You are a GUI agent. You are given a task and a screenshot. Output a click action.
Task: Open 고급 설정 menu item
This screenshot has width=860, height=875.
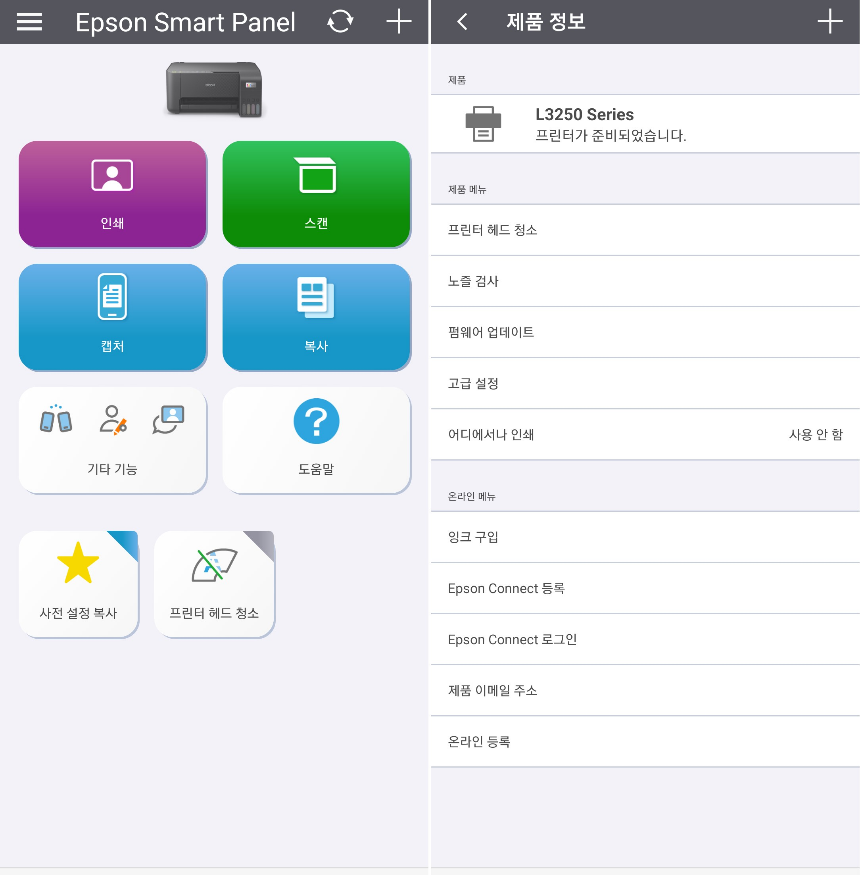click(645, 383)
